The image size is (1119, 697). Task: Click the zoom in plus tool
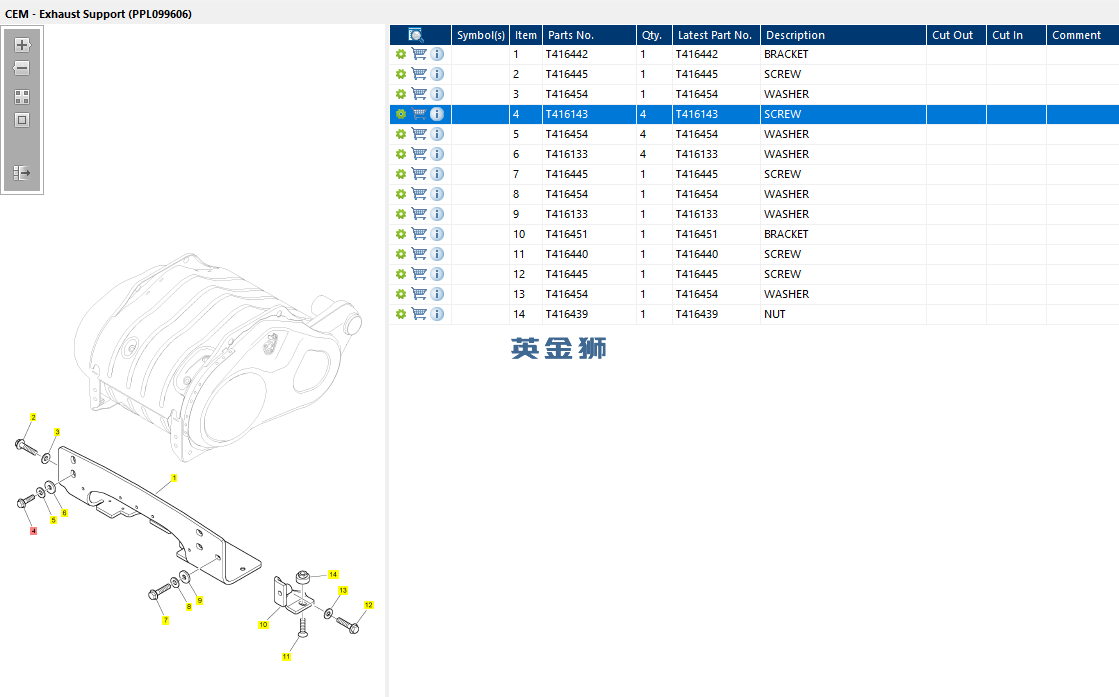(22, 45)
